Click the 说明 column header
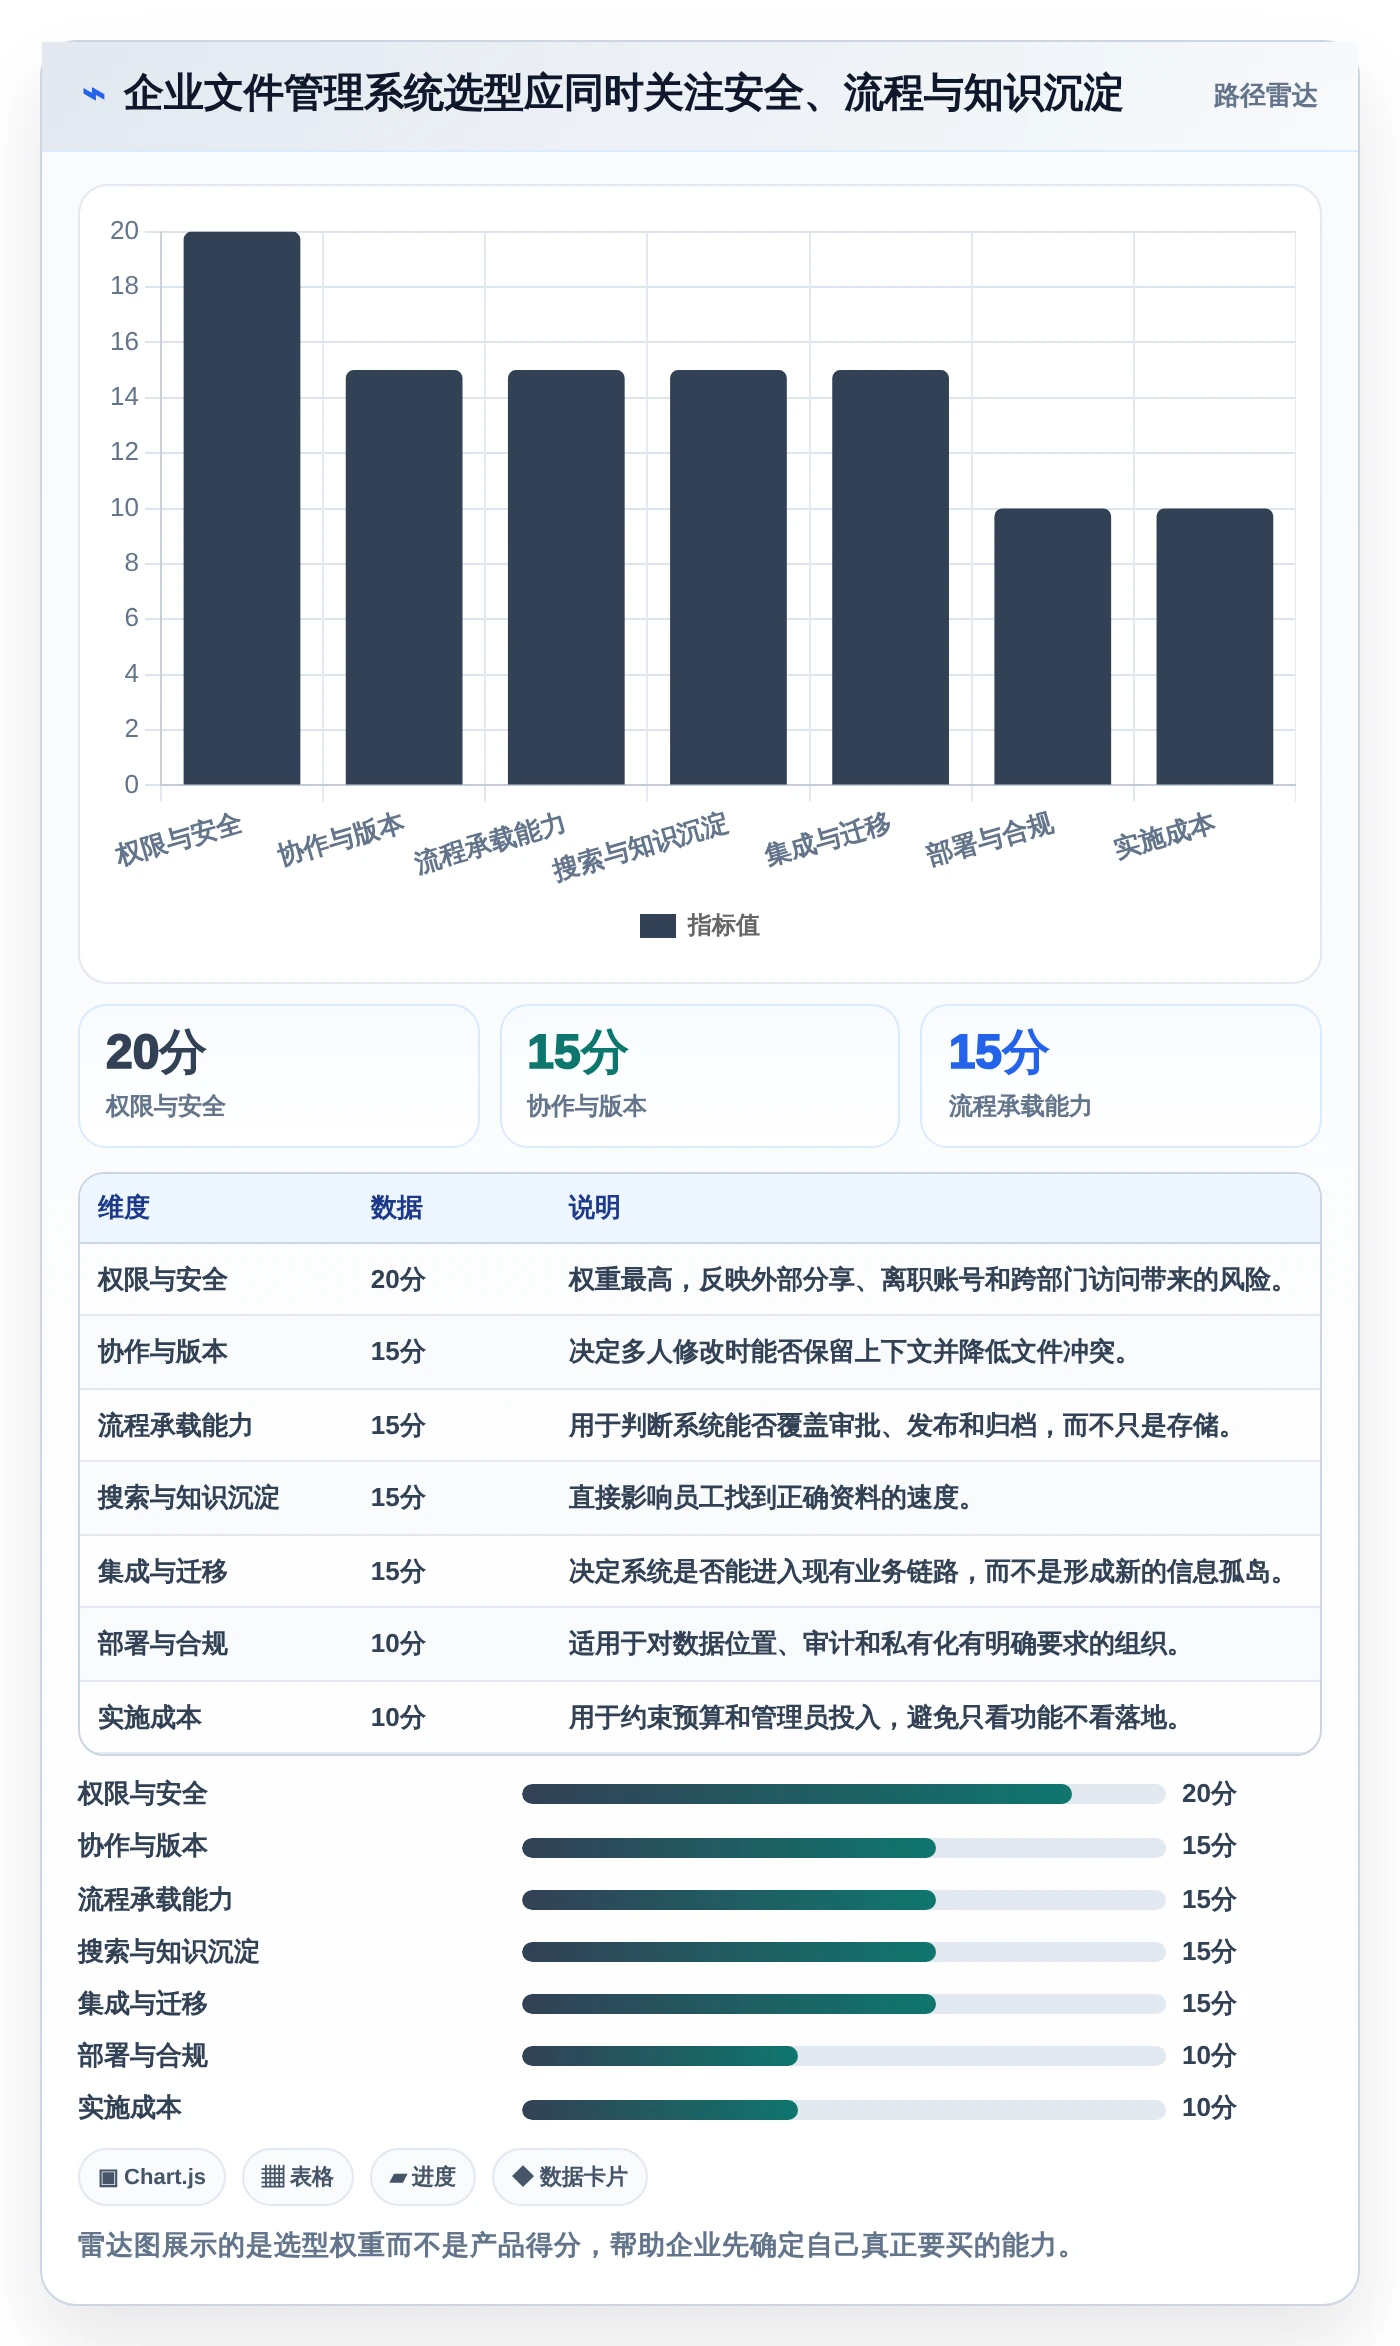This screenshot has width=1400, height=2346. tap(595, 1208)
